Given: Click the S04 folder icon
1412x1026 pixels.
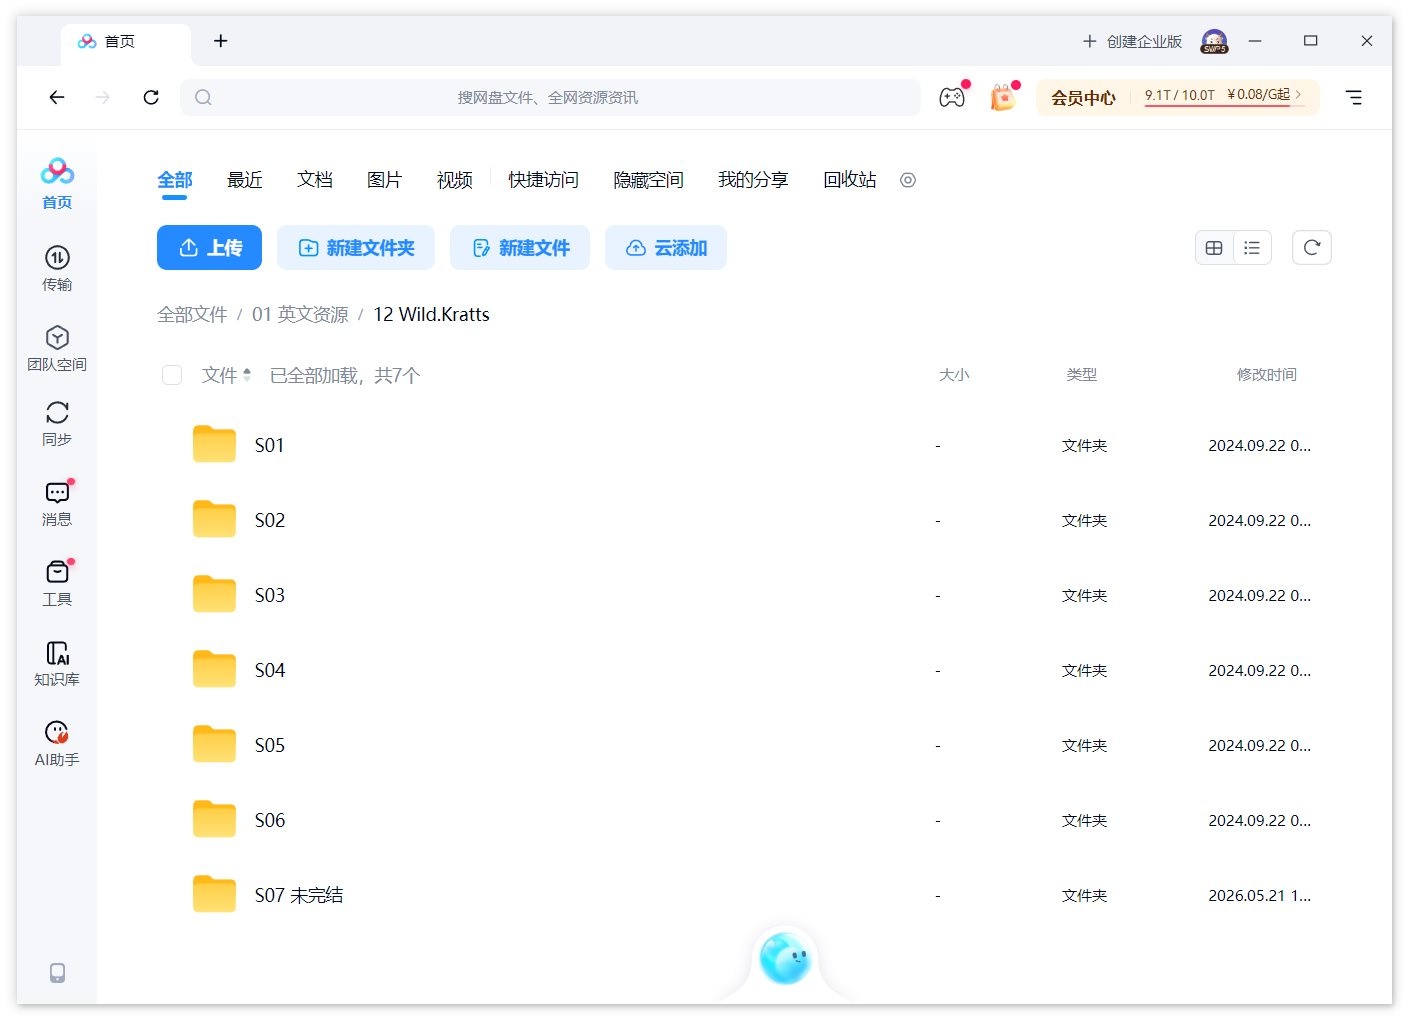Looking at the screenshot, I should coord(214,669).
